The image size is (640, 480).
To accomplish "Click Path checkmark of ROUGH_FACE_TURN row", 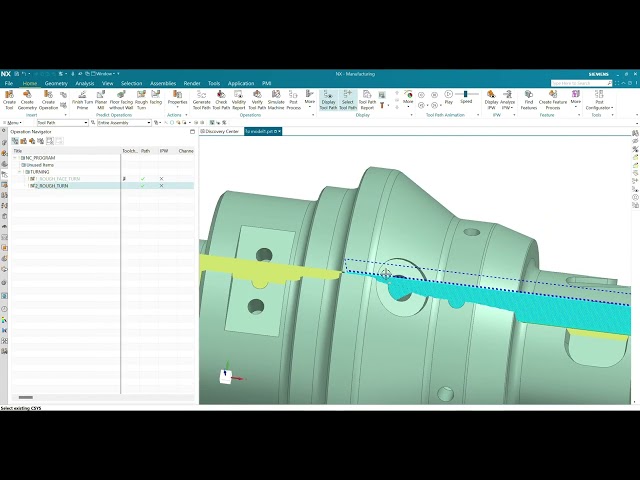I will click(142, 179).
